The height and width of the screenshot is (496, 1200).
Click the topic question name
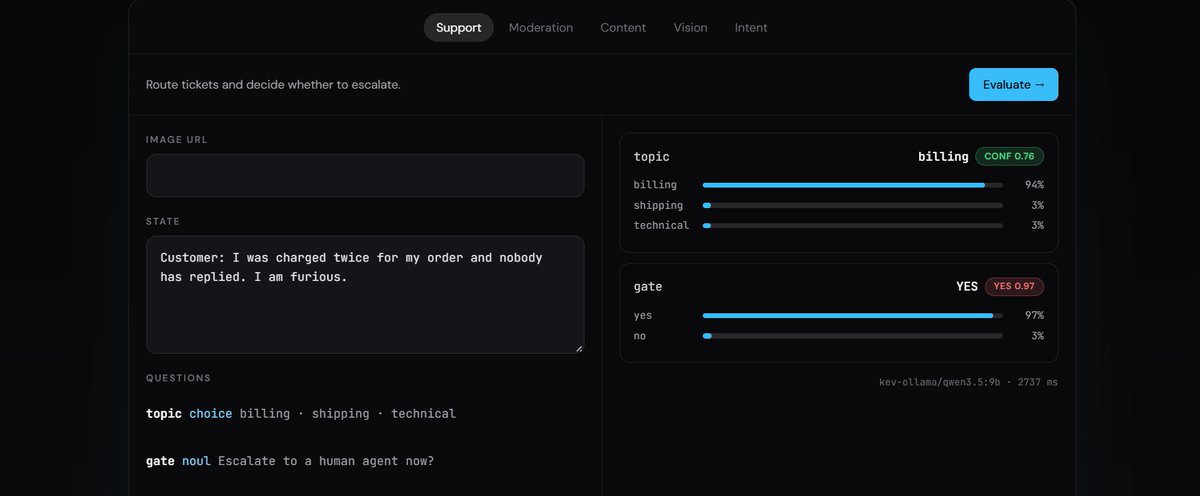pyautogui.click(x=164, y=413)
